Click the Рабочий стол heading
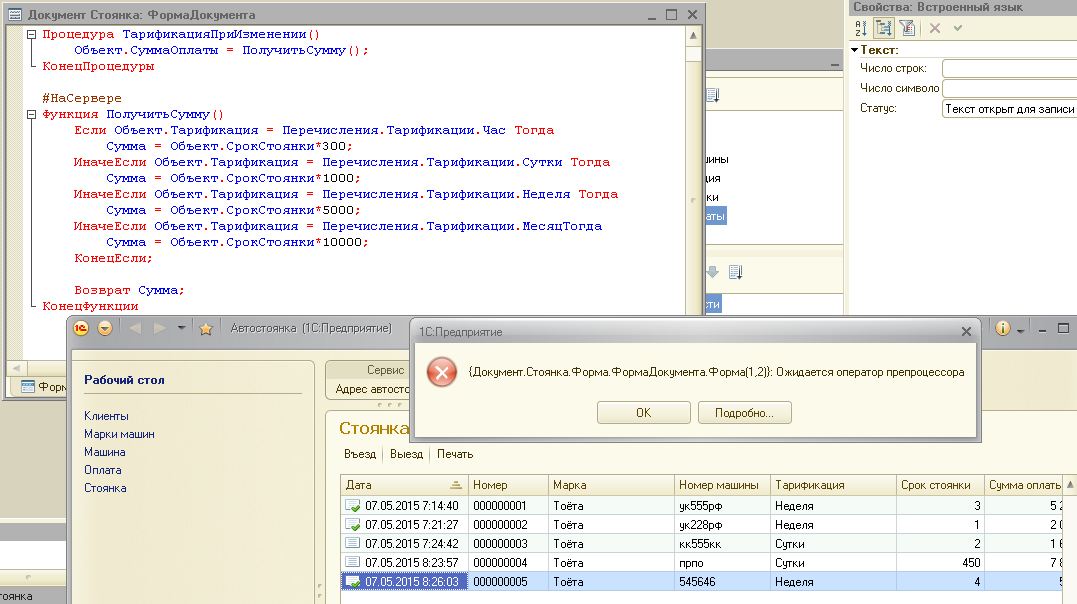This screenshot has width=1077, height=604. [124, 380]
